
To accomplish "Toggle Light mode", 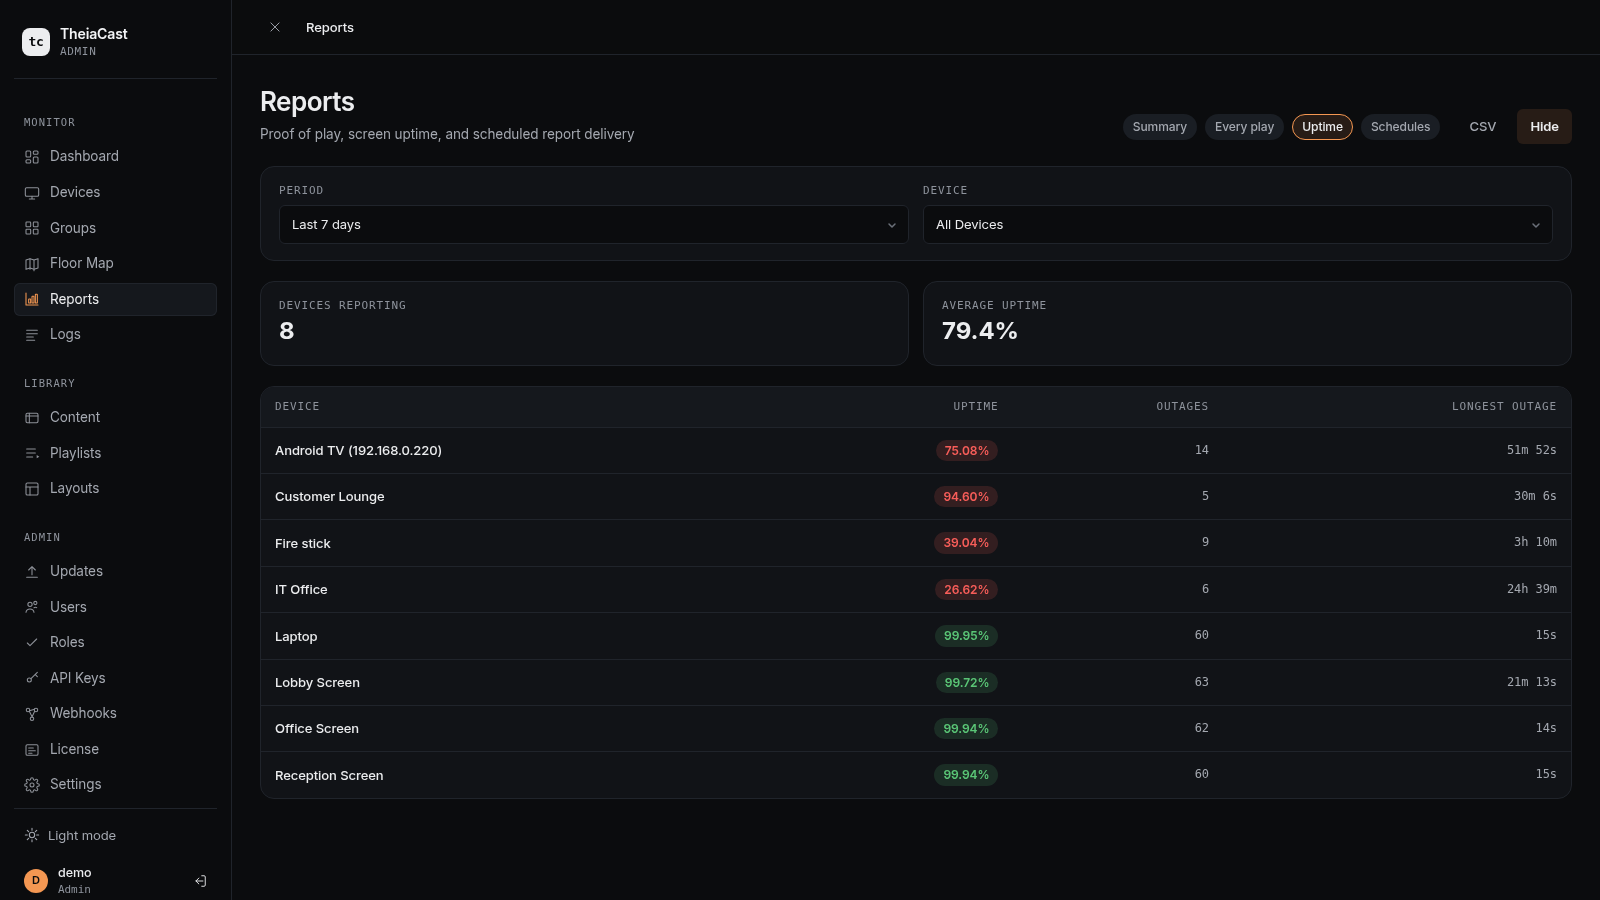I will point(70,836).
